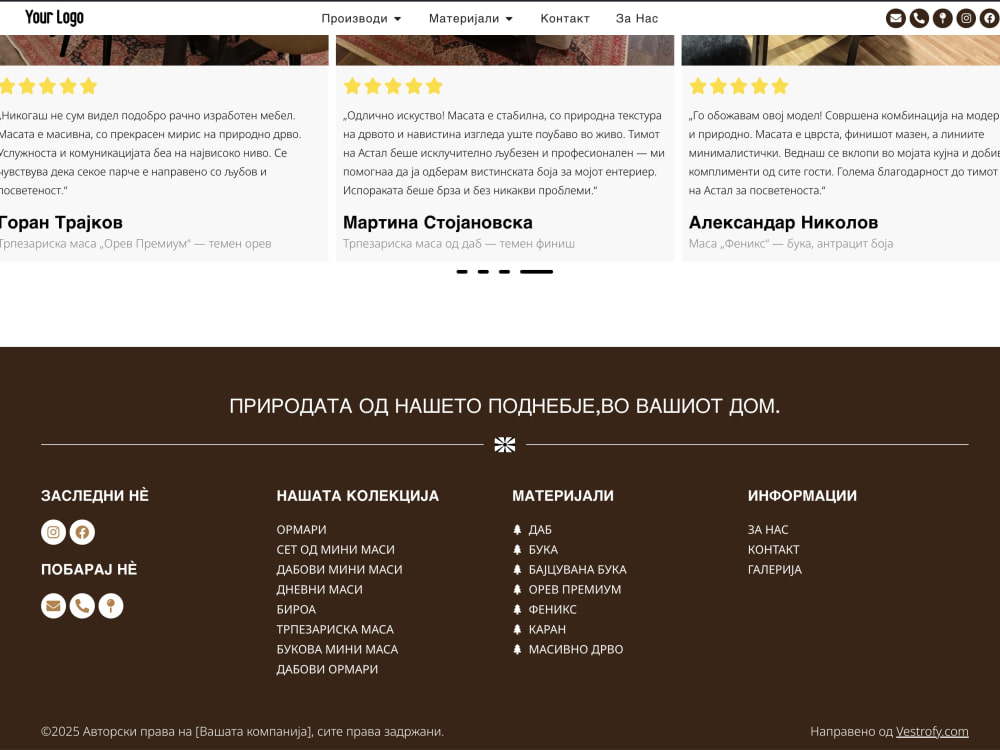Open the location pin icon in the header
The height and width of the screenshot is (750, 1000).
pos(943,18)
